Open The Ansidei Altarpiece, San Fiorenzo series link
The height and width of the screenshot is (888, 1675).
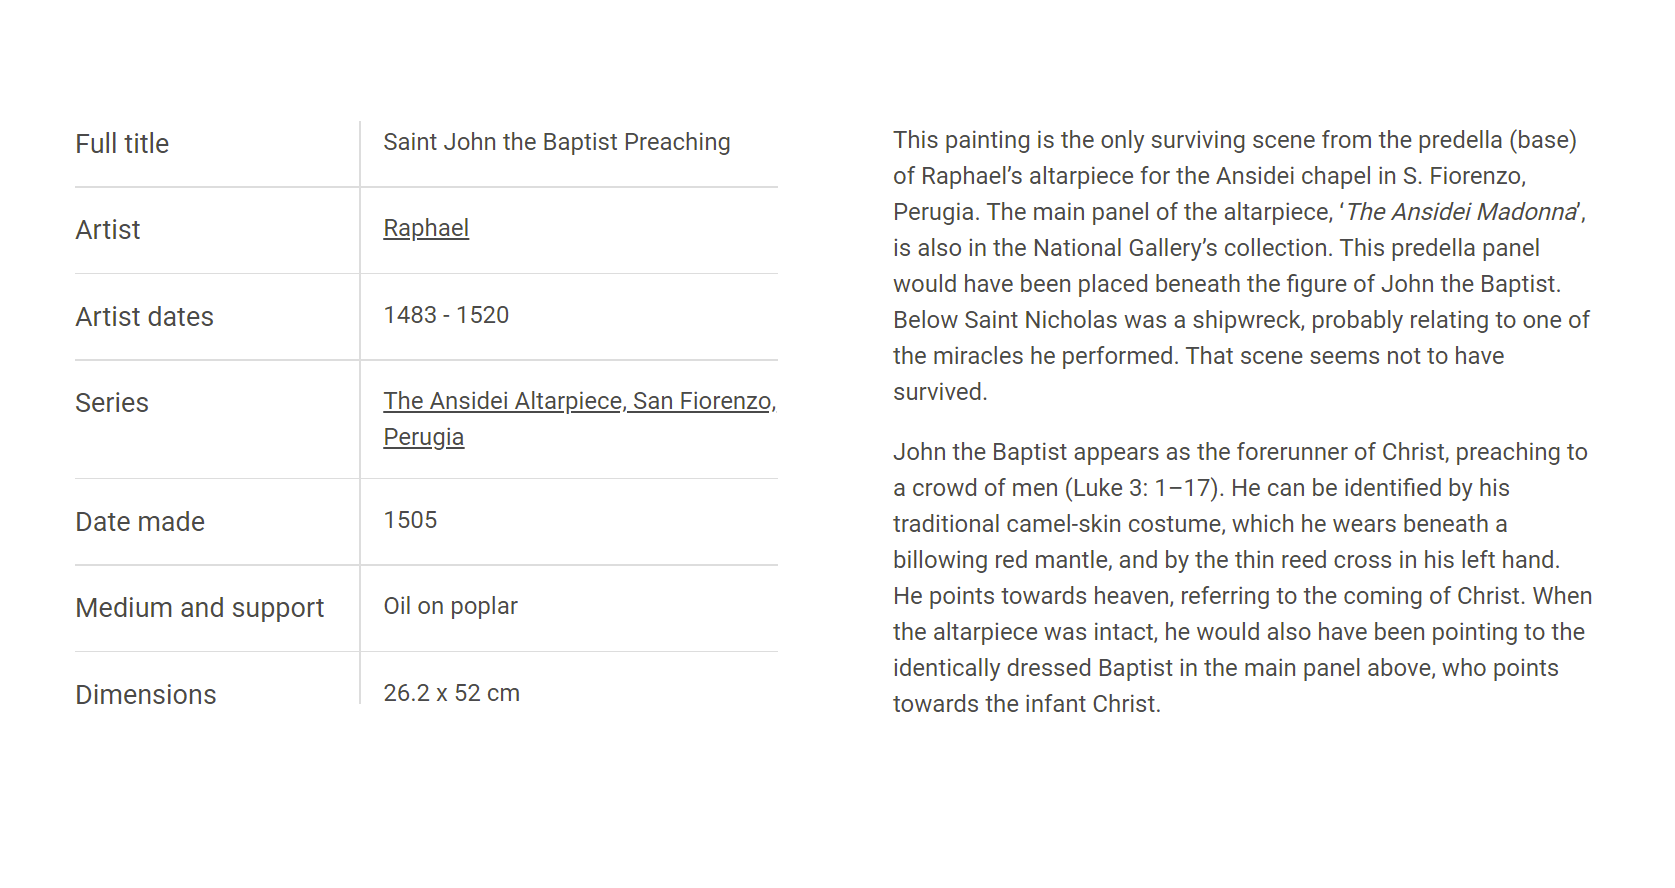point(579,401)
